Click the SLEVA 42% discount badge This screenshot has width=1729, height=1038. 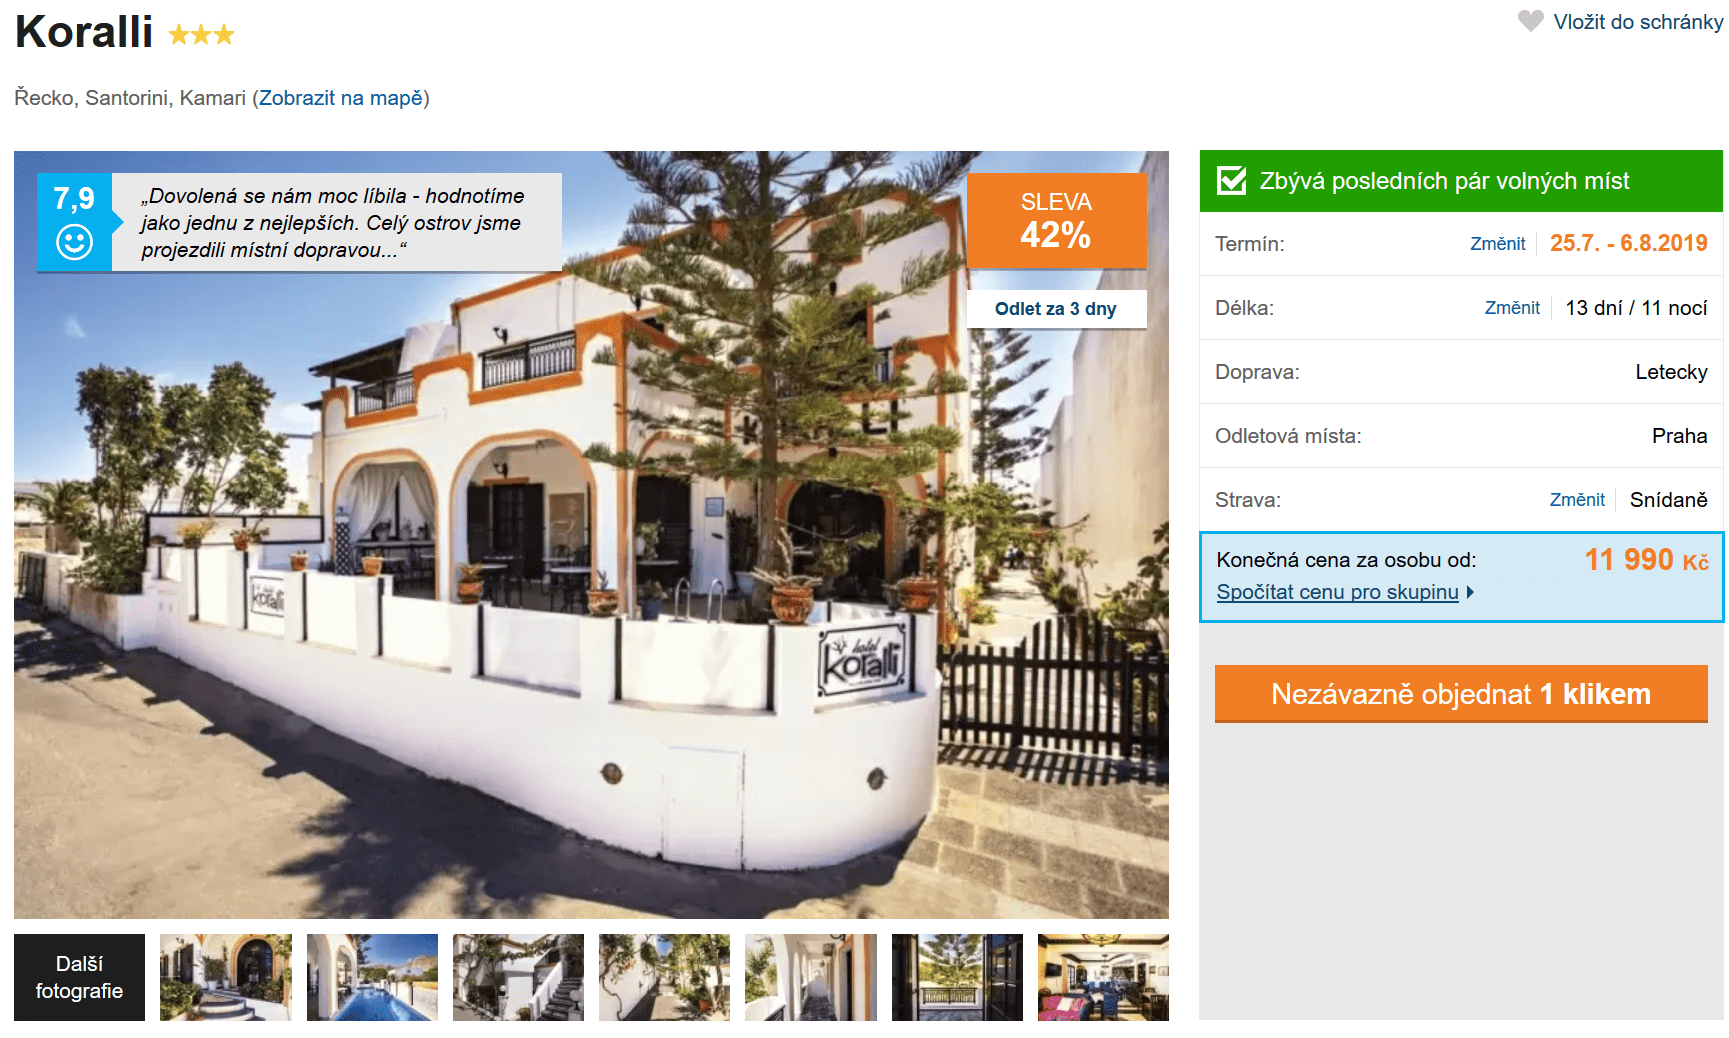click(x=1056, y=220)
